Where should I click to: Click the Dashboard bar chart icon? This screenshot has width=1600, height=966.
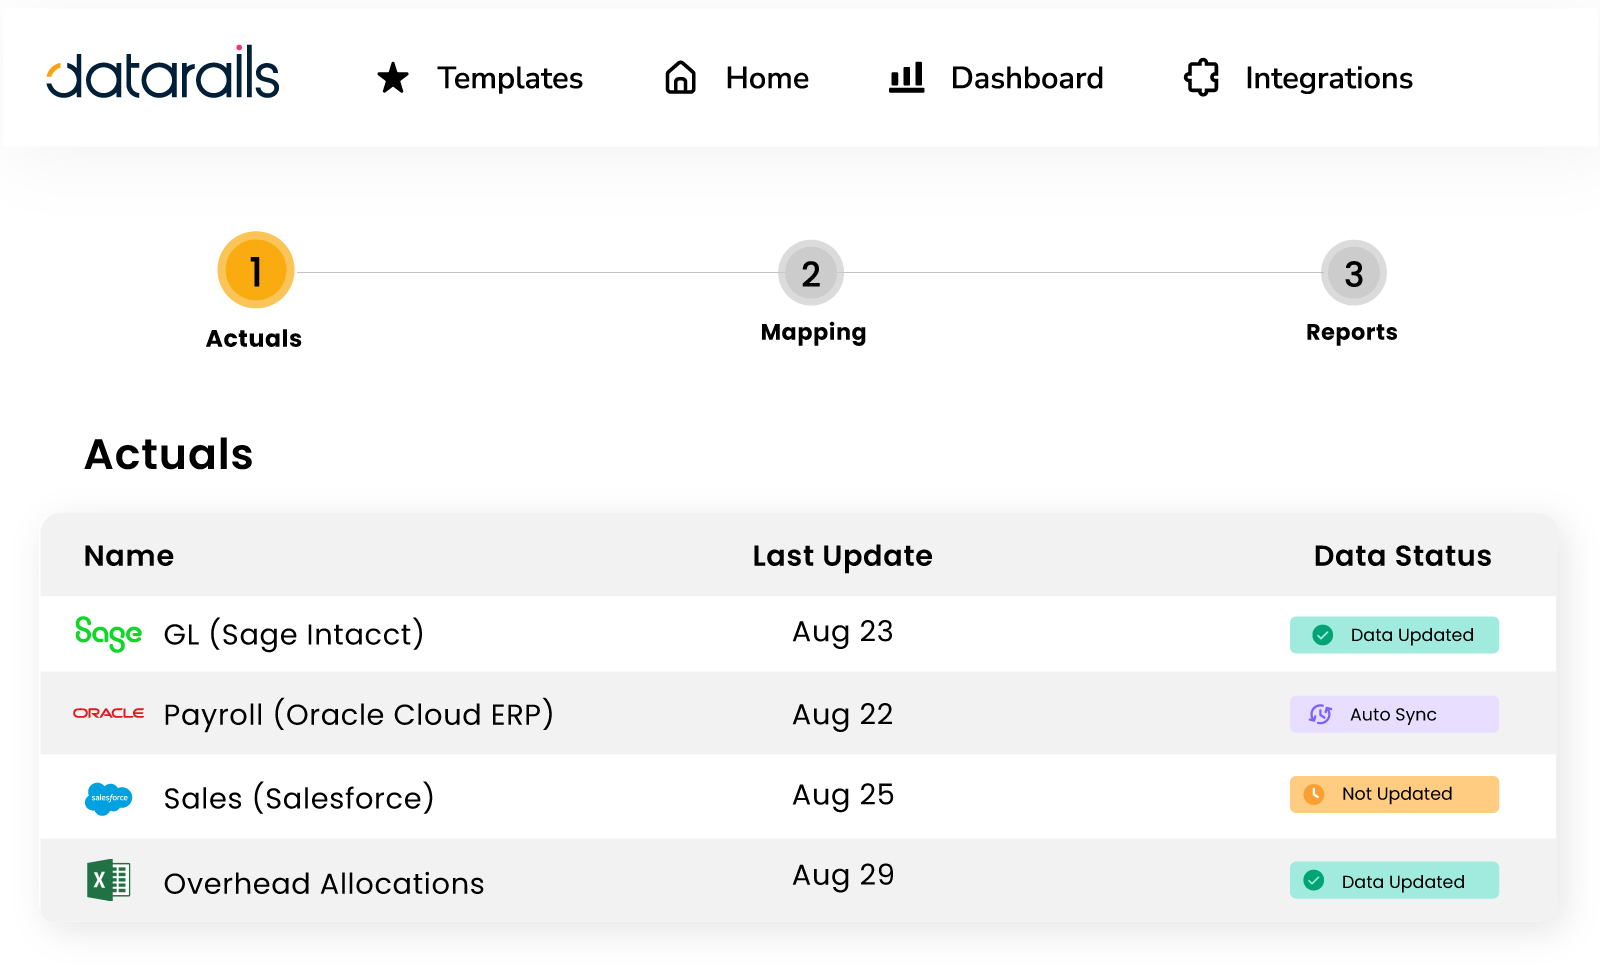906,78
